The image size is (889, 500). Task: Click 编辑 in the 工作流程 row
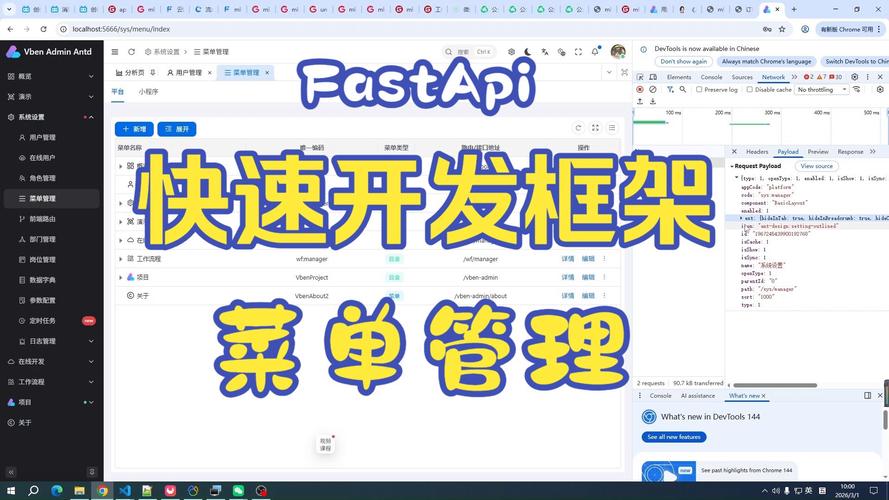click(x=588, y=259)
